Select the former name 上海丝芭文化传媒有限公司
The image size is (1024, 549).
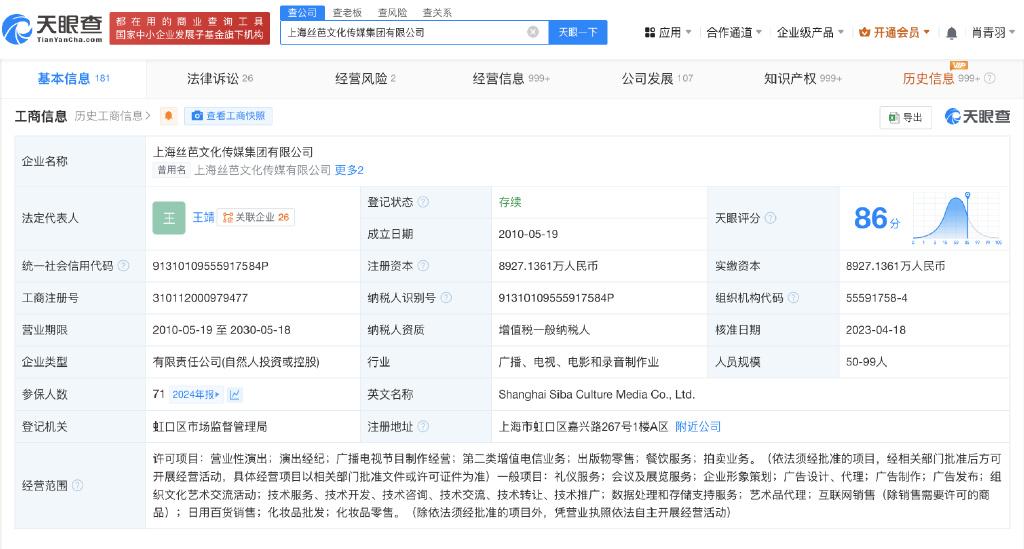262,170
